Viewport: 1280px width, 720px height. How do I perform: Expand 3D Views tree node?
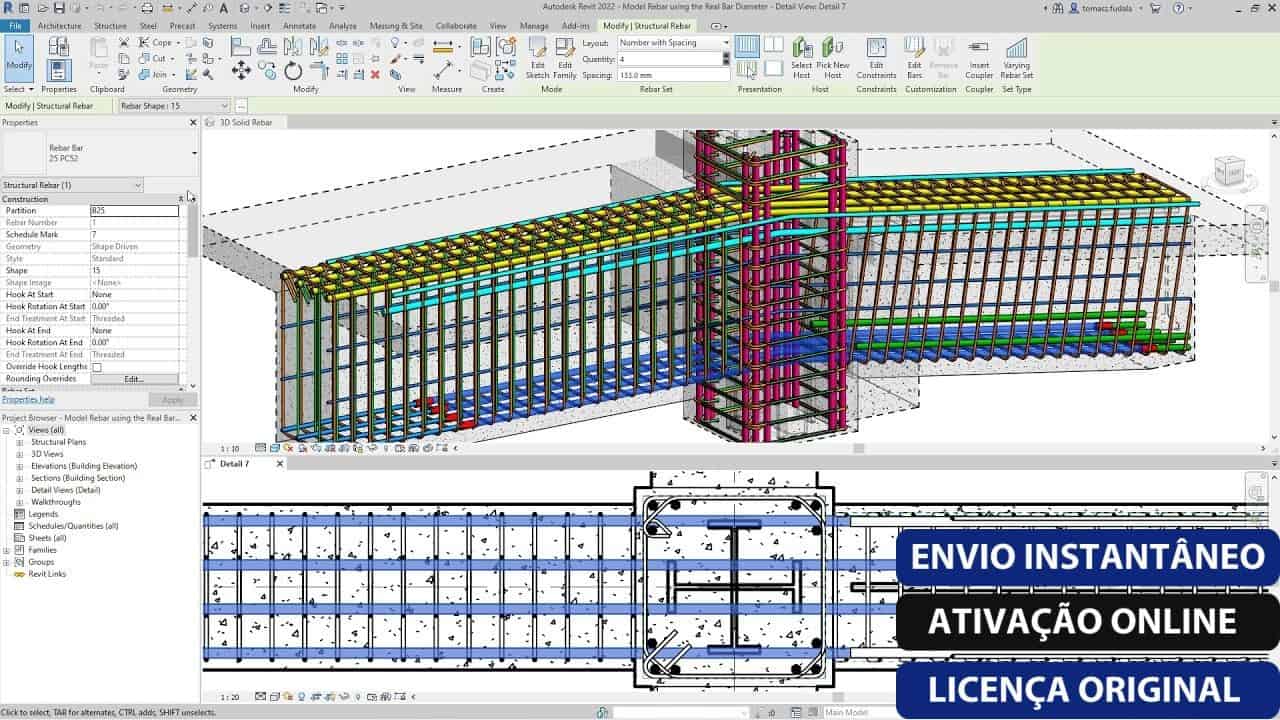(x=19, y=454)
